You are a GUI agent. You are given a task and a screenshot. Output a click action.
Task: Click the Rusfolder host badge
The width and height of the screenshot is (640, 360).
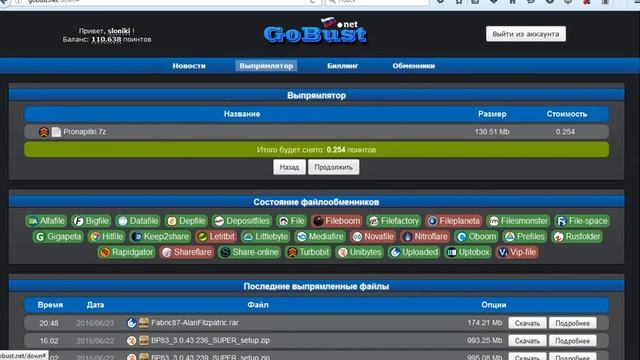click(577, 236)
